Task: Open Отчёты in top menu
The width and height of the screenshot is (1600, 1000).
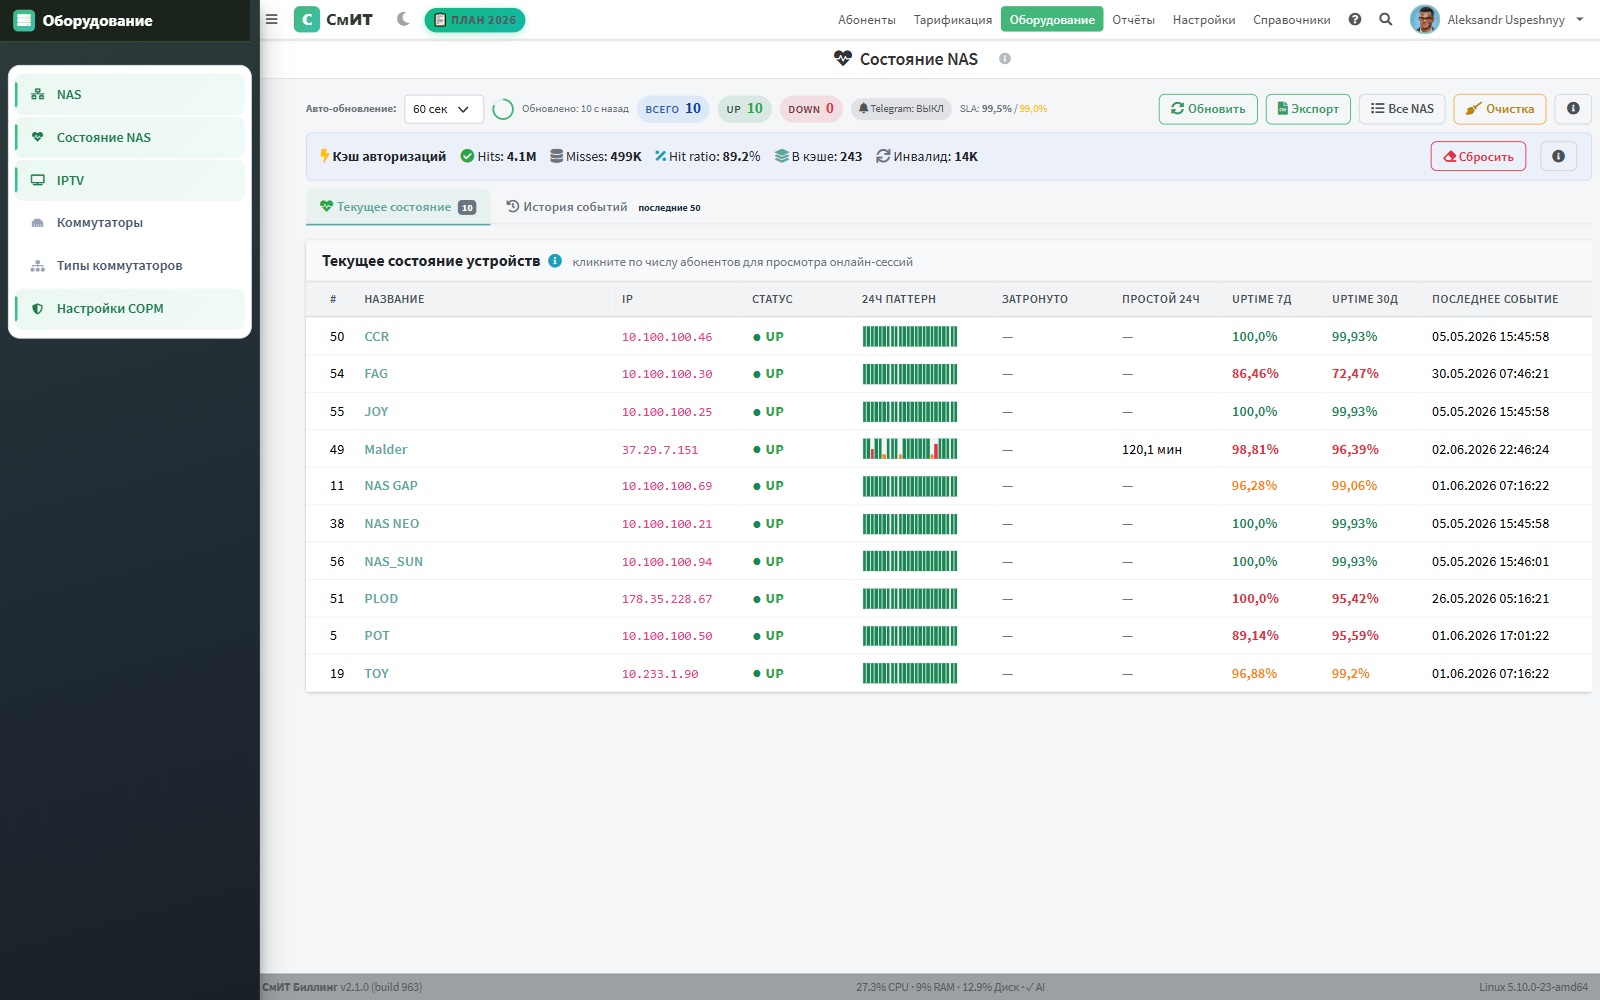Action: [1133, 20]
